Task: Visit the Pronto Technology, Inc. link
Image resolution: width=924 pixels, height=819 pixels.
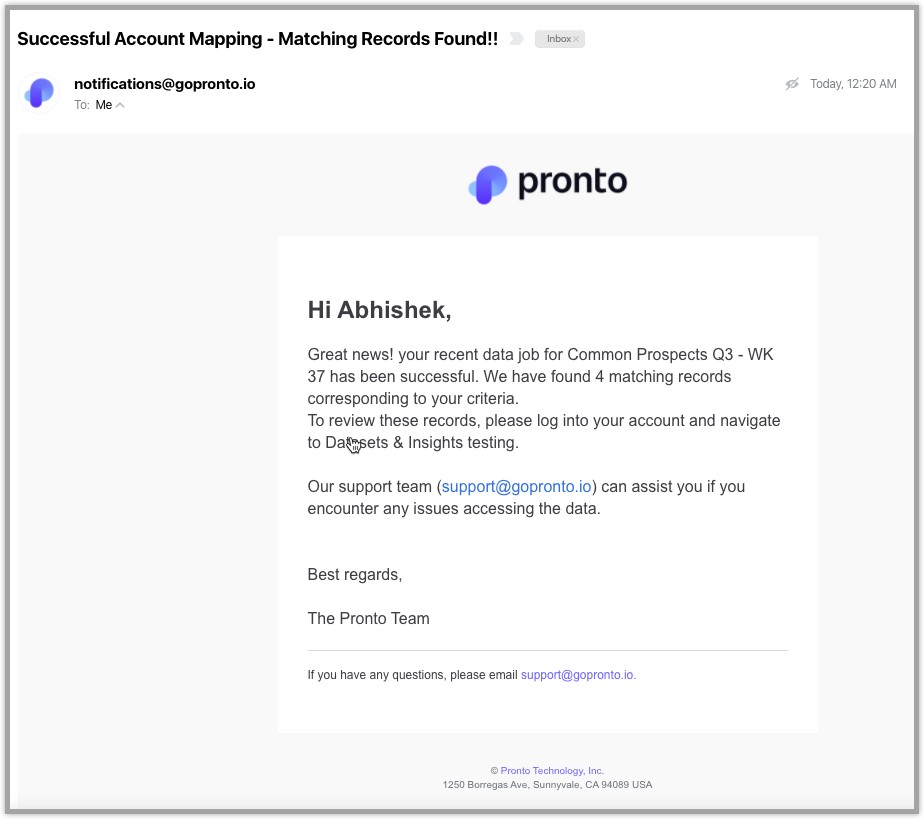Action: click(552, 771)
